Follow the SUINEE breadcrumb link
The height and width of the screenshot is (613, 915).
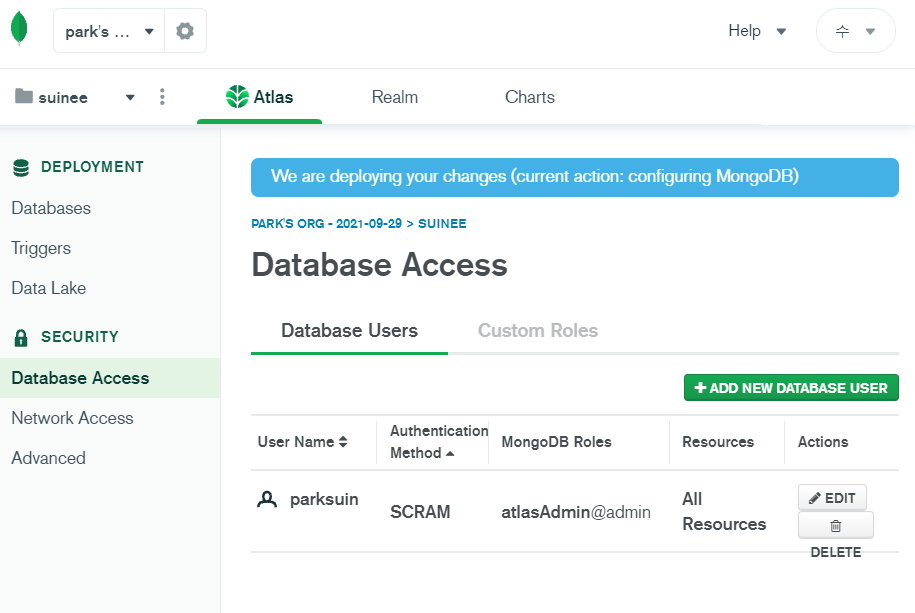coord(442,224)
